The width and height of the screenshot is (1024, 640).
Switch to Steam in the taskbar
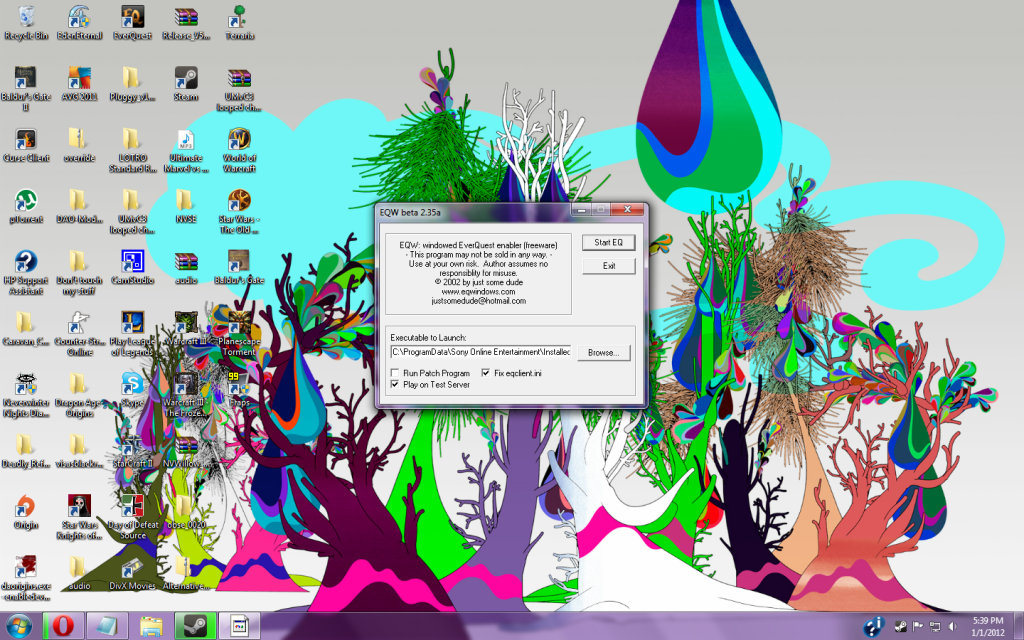tap(195, 627)
